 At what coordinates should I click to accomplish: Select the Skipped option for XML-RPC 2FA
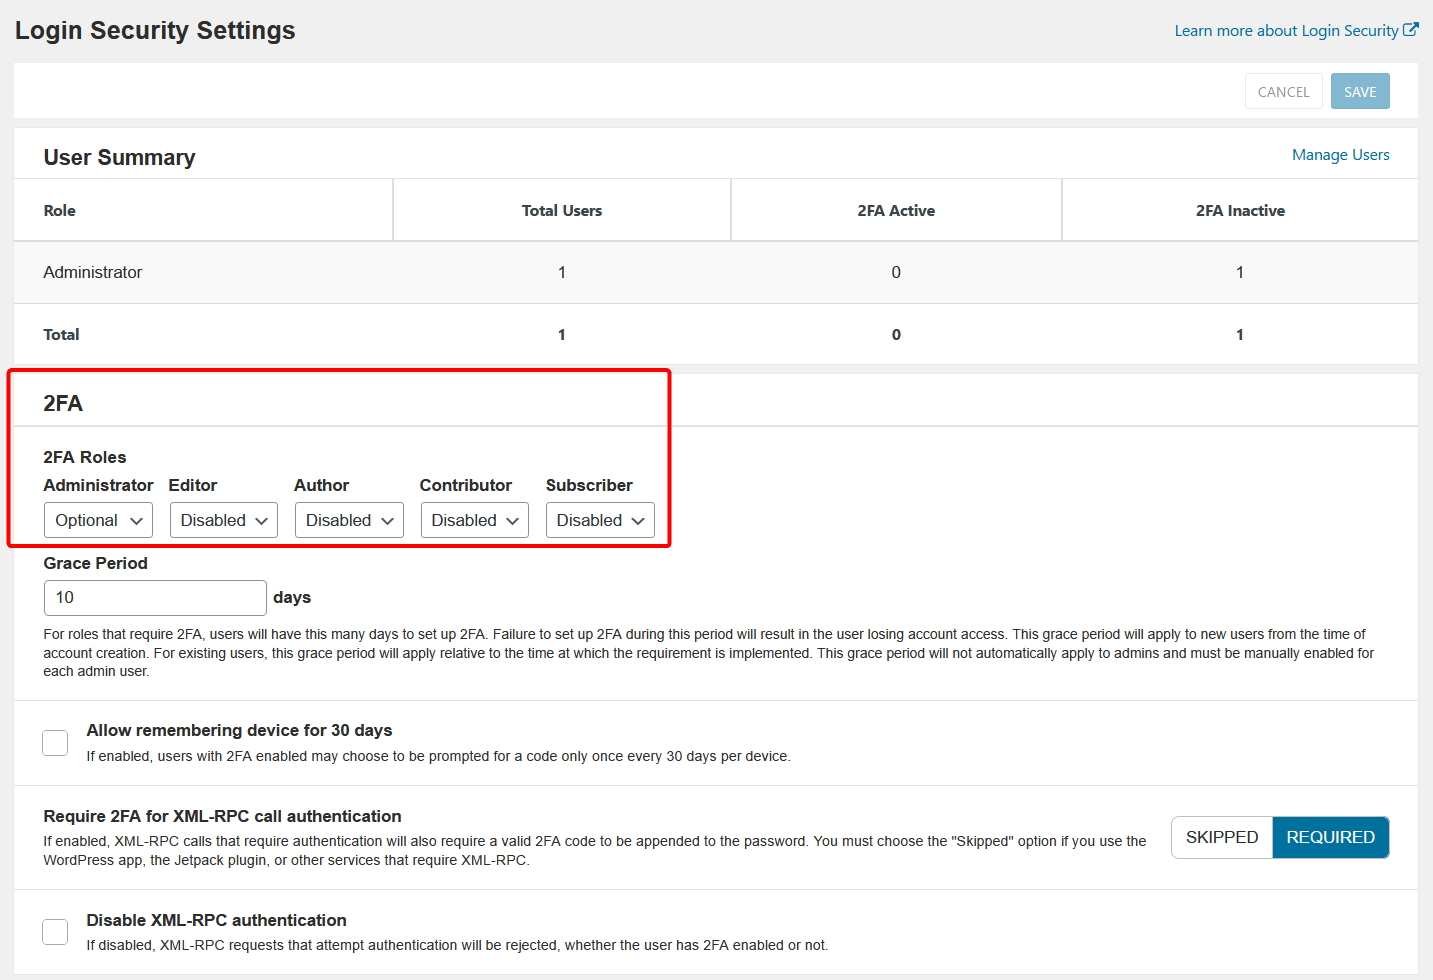coord(1221,838)
